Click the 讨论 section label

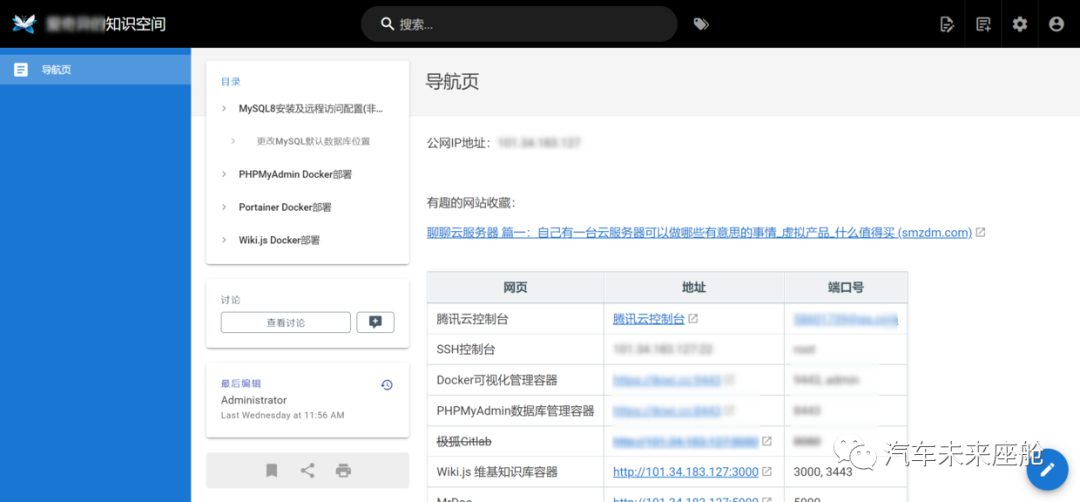pyautogui.click(x=231, y=300)
